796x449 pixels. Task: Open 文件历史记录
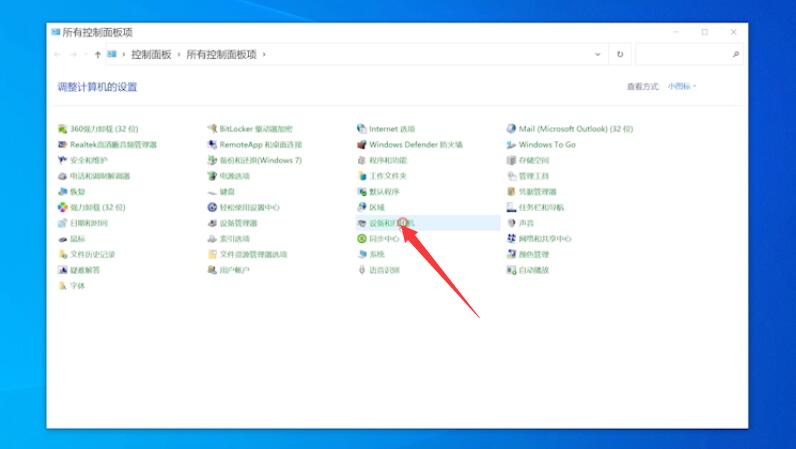tap(86, 254)
